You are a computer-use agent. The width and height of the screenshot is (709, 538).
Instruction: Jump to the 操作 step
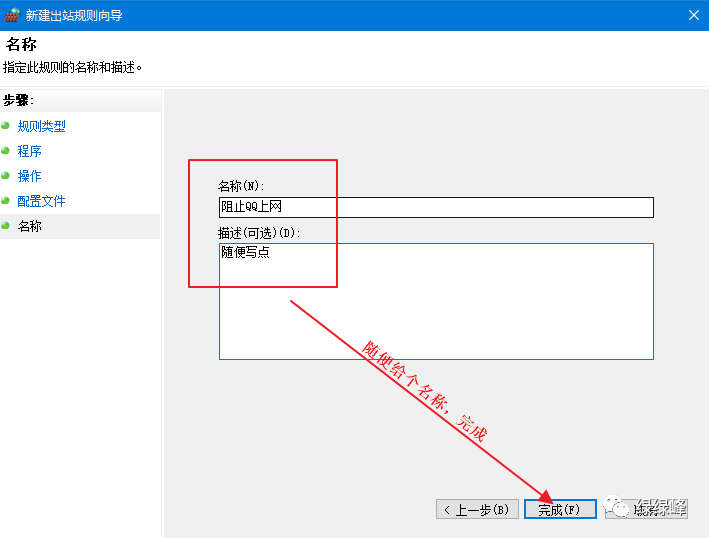click(29, 176)
